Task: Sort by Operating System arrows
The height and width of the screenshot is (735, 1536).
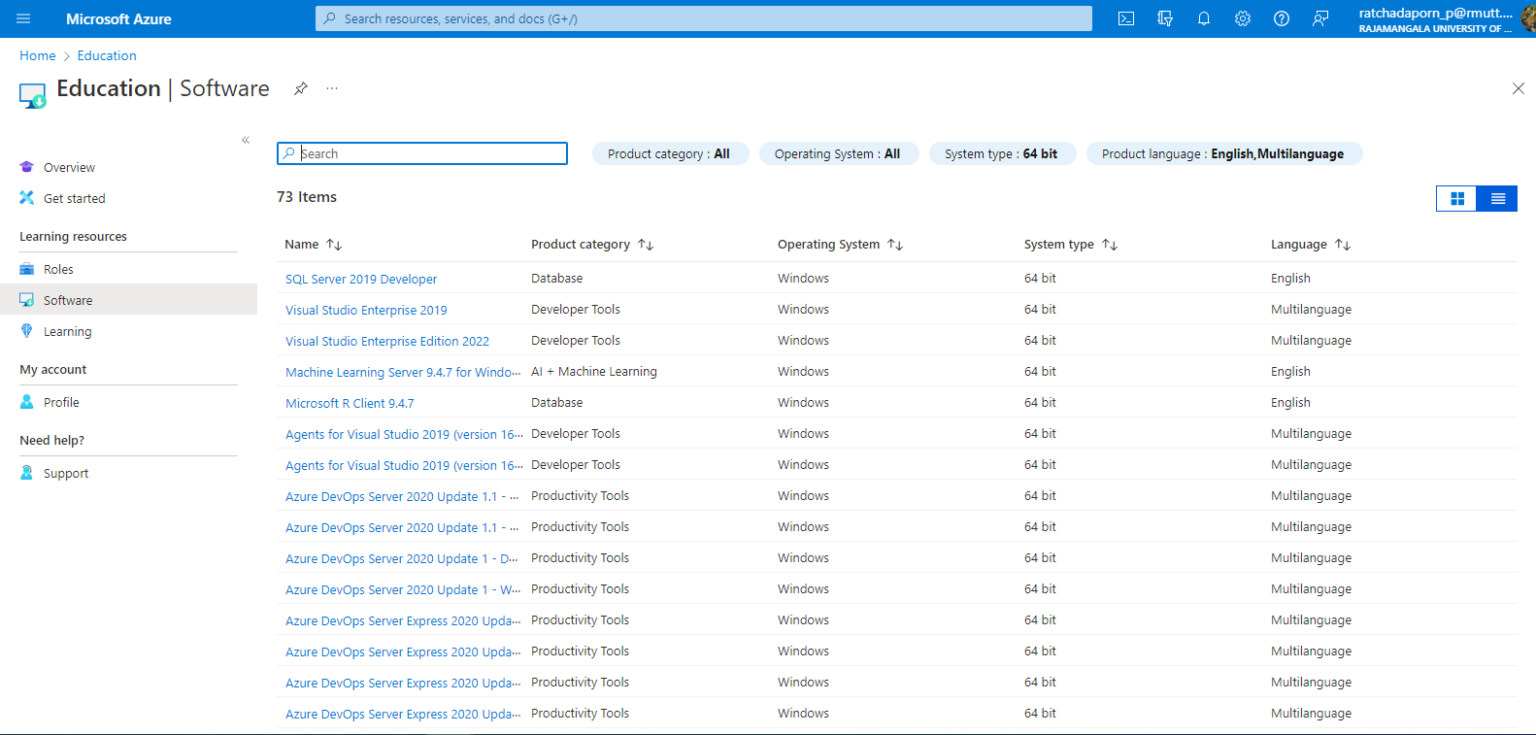Action: click(896, 245)
